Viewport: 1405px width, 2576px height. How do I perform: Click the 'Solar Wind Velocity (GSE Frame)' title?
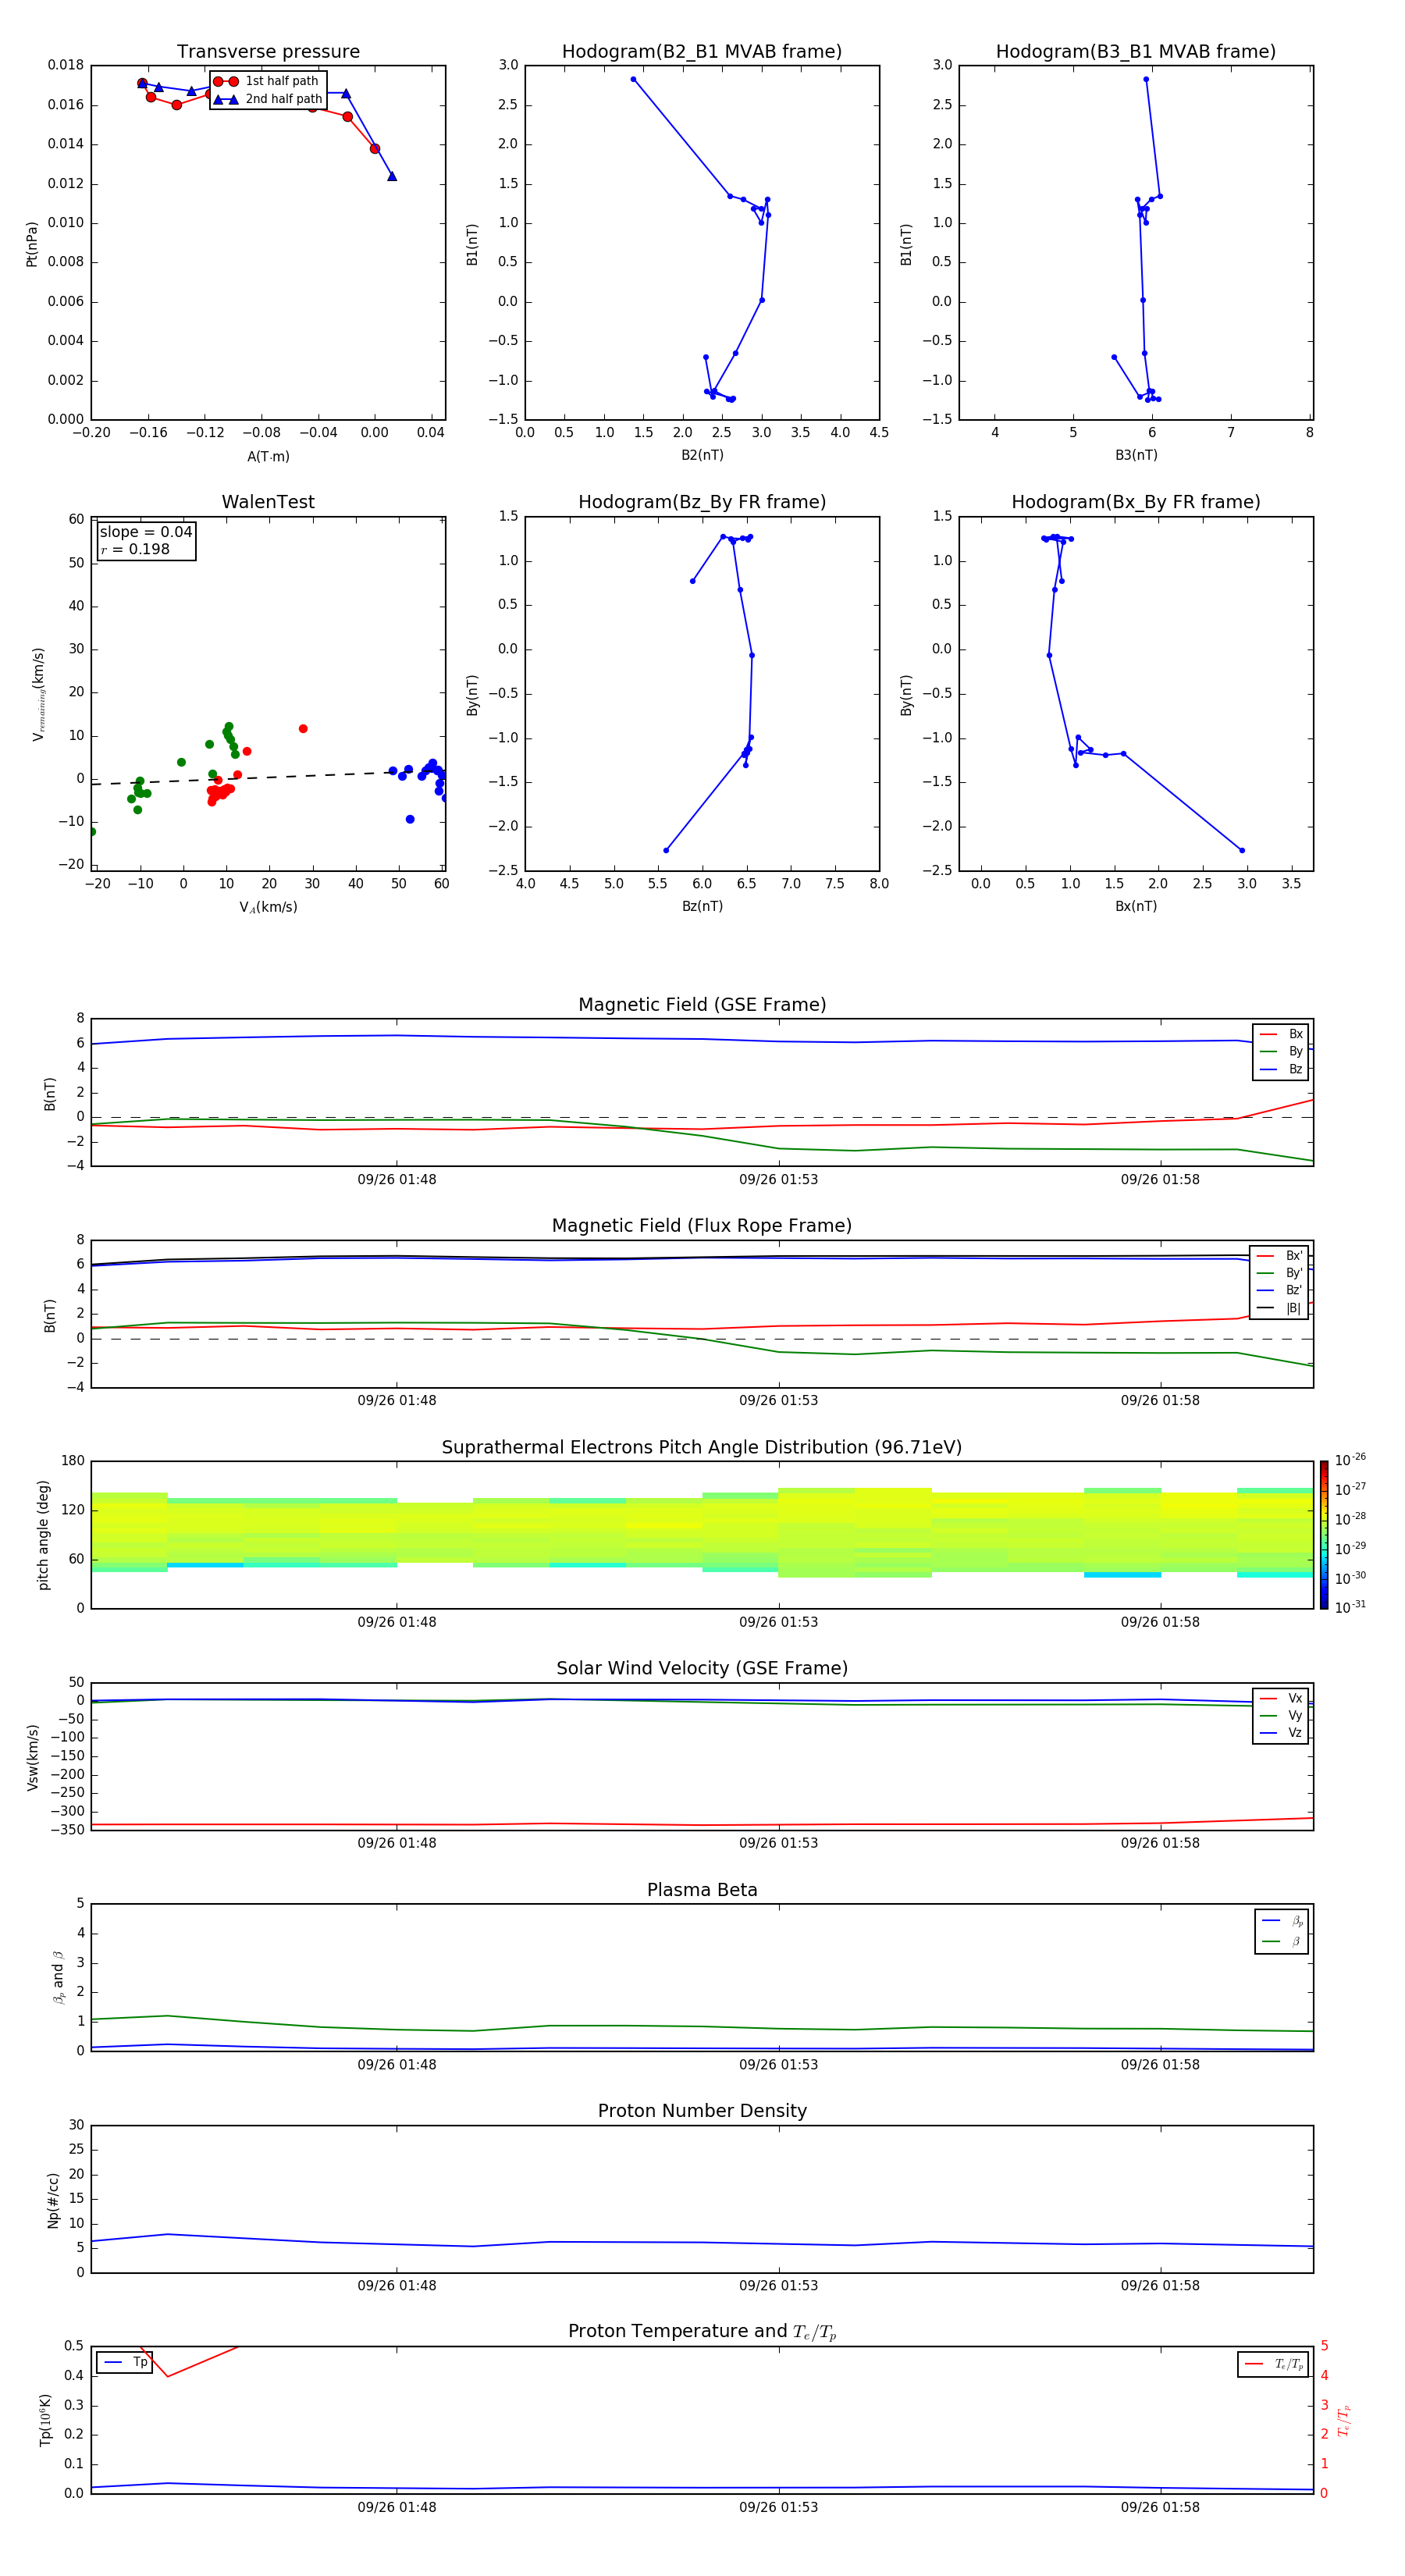click(x=702, y=1668)
